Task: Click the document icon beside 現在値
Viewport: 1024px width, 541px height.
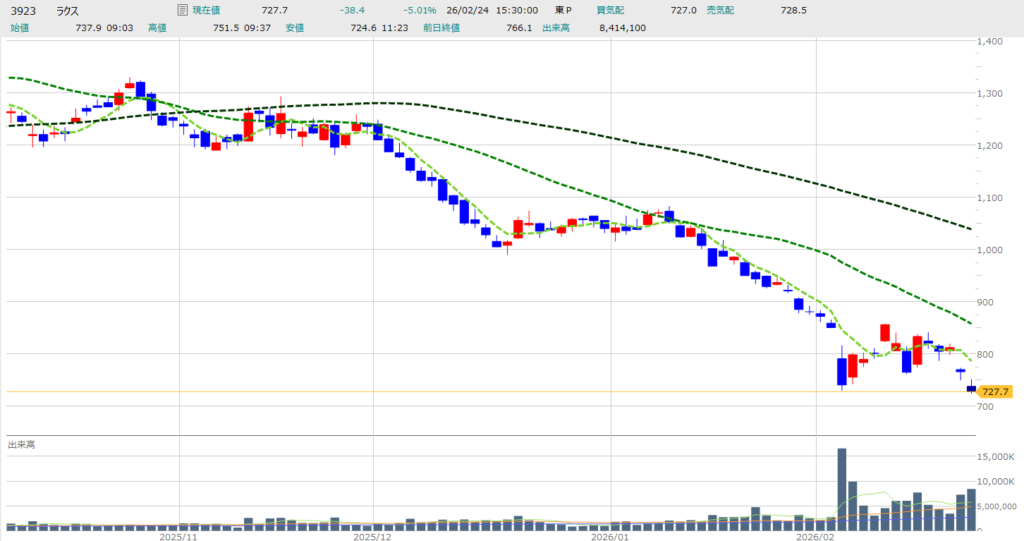Action: tap(181, 10)
